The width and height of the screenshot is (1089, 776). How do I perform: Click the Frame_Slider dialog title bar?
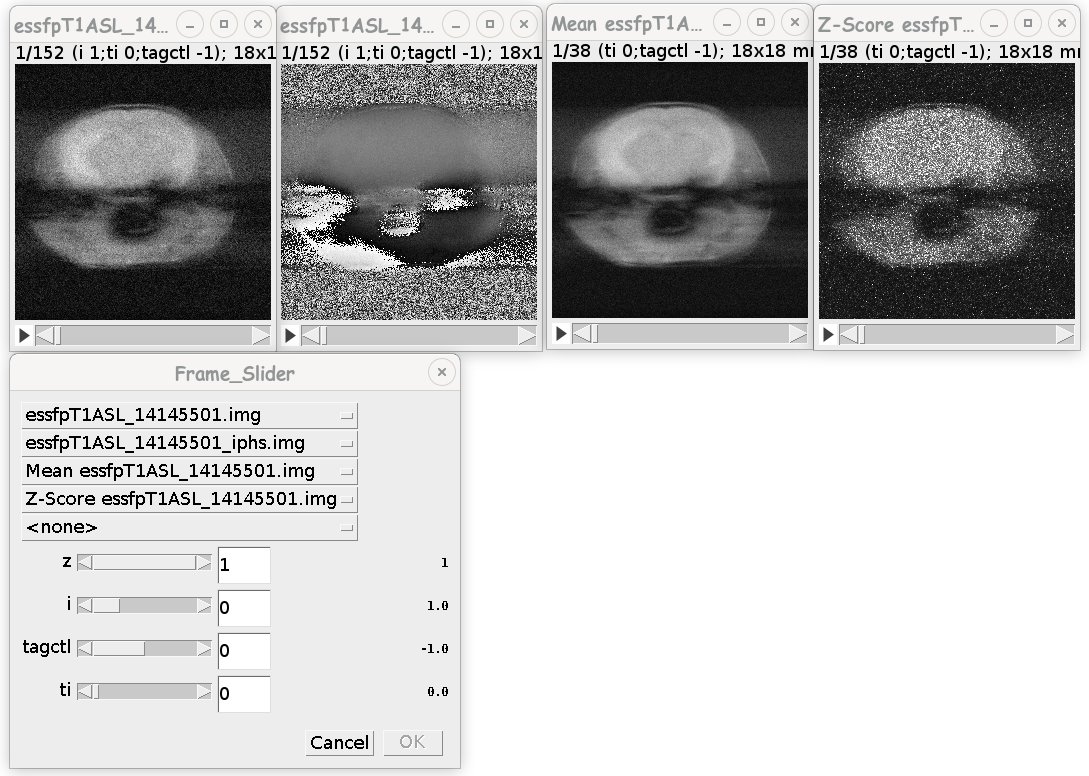235,373
